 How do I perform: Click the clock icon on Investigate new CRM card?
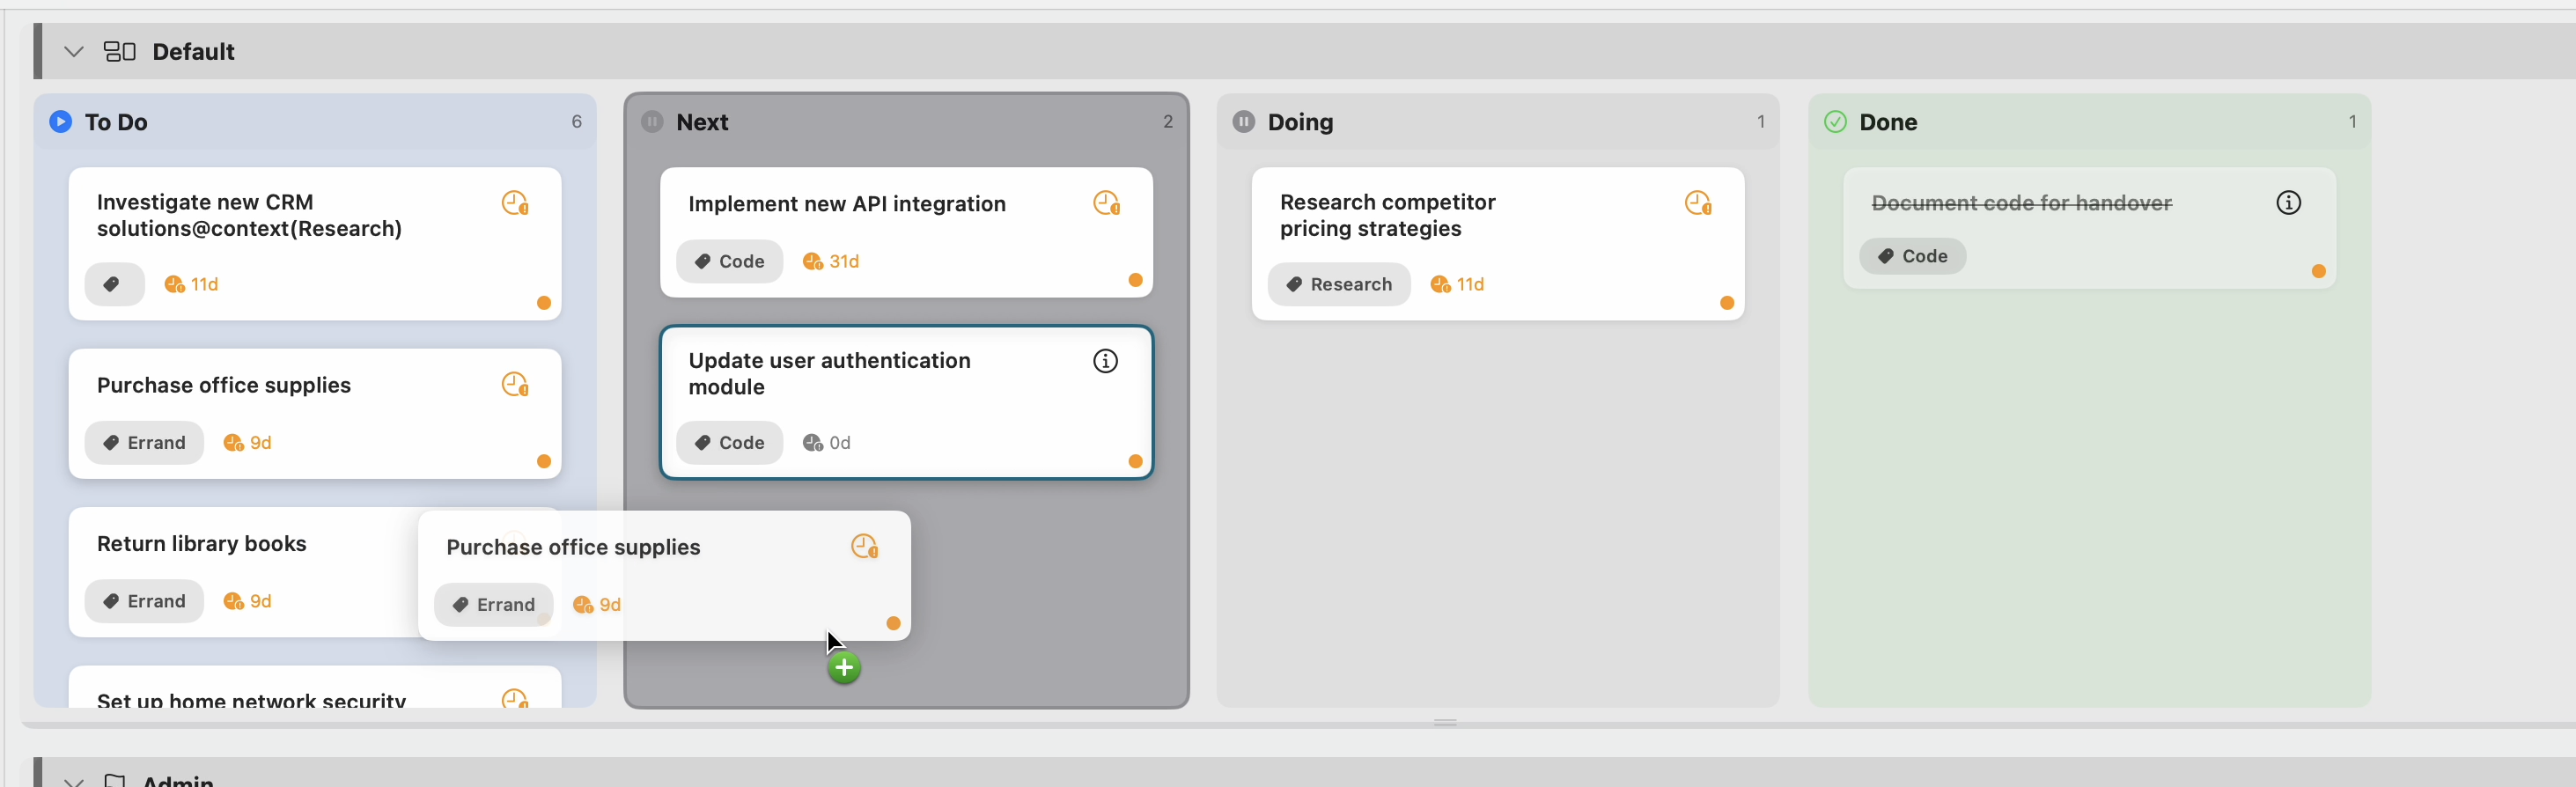pyautogui.click(x=515, y=204)
